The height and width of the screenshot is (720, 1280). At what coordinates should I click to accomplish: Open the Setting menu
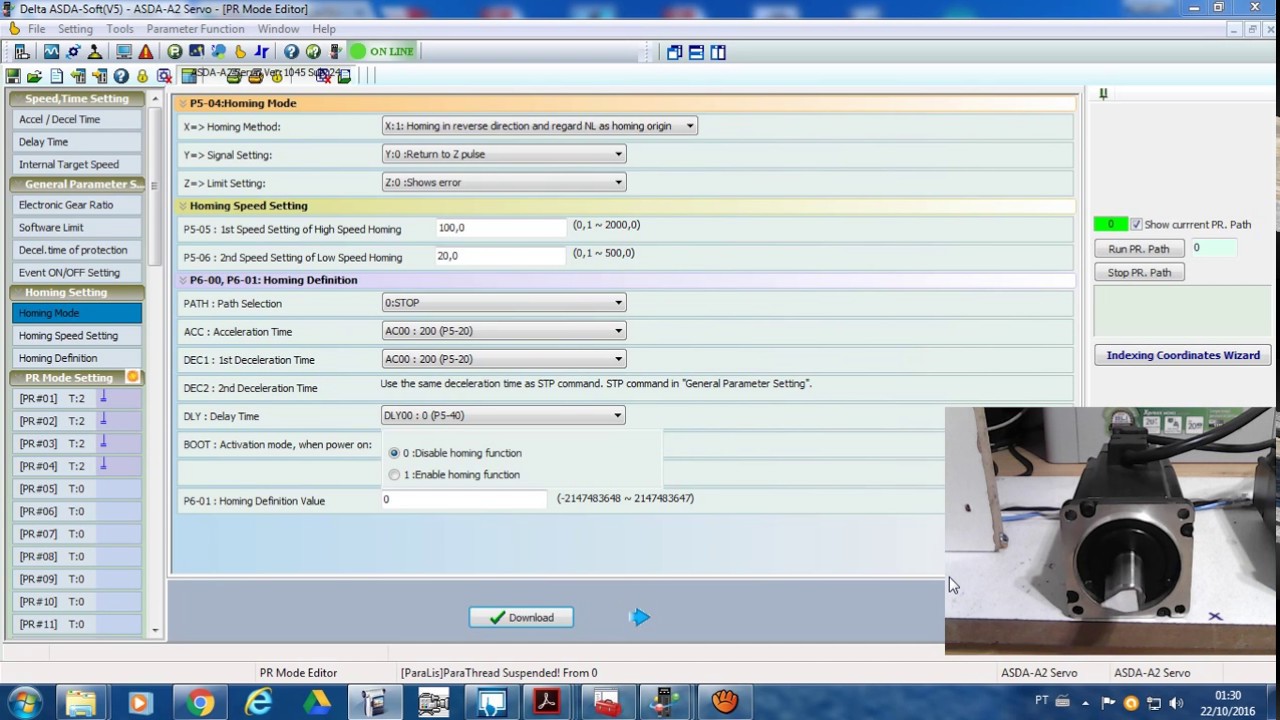tap(75, 29)
